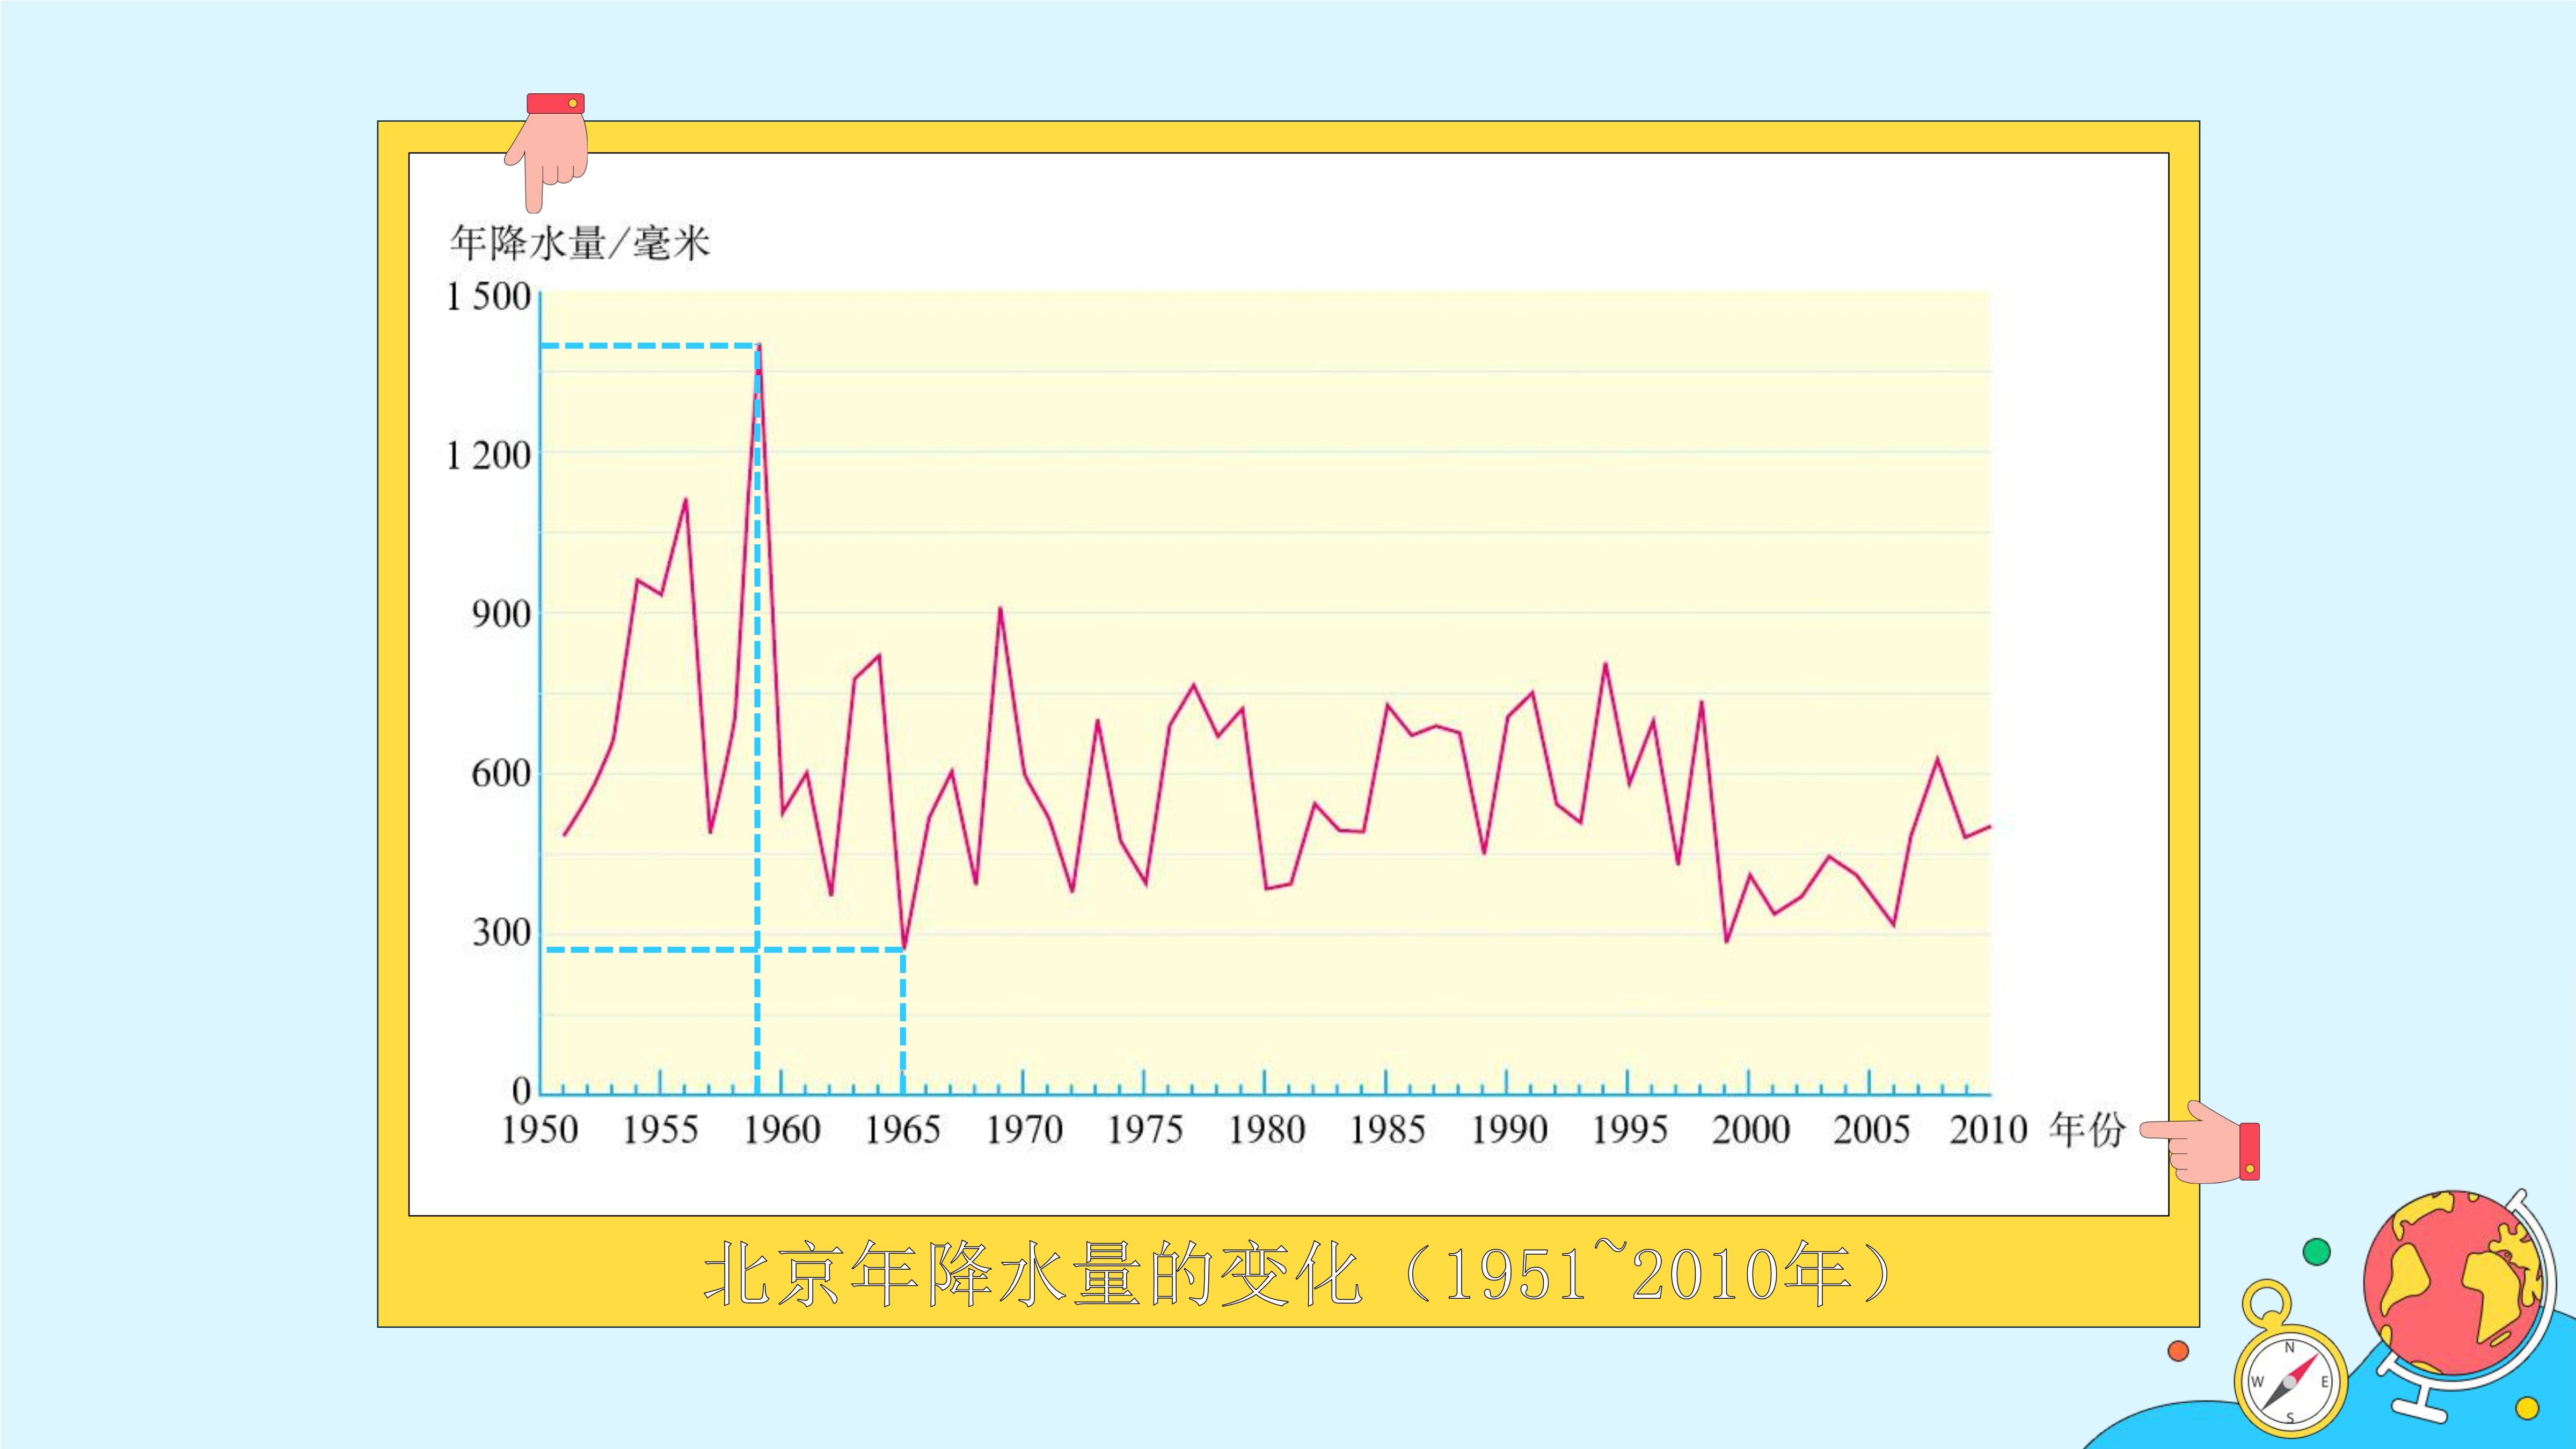This screenshot has width=2576, height=1449.
Task: Click the x-axis year 1950
Action: click(x=540, y=1130)
